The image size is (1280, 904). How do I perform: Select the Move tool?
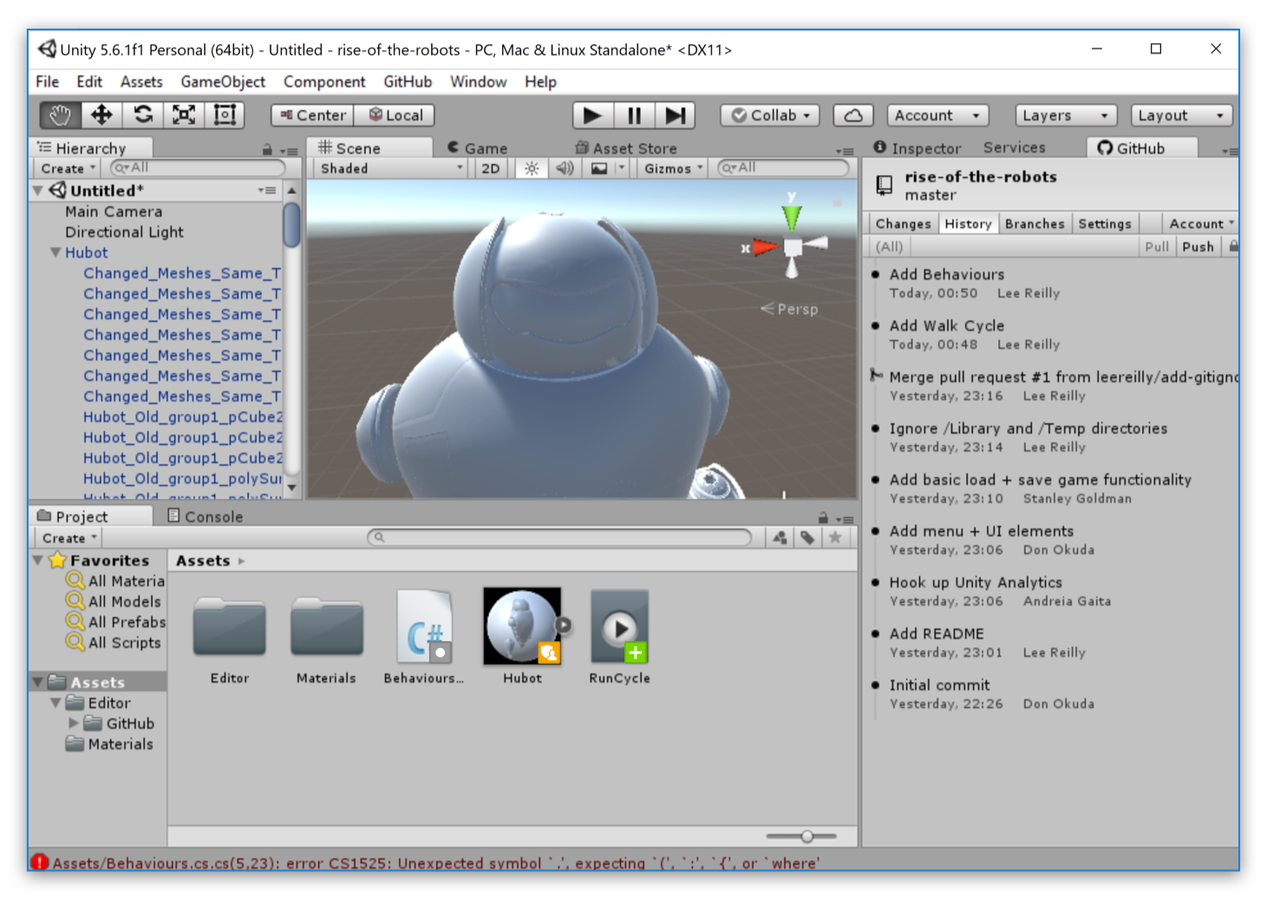[x=100, y=115]
